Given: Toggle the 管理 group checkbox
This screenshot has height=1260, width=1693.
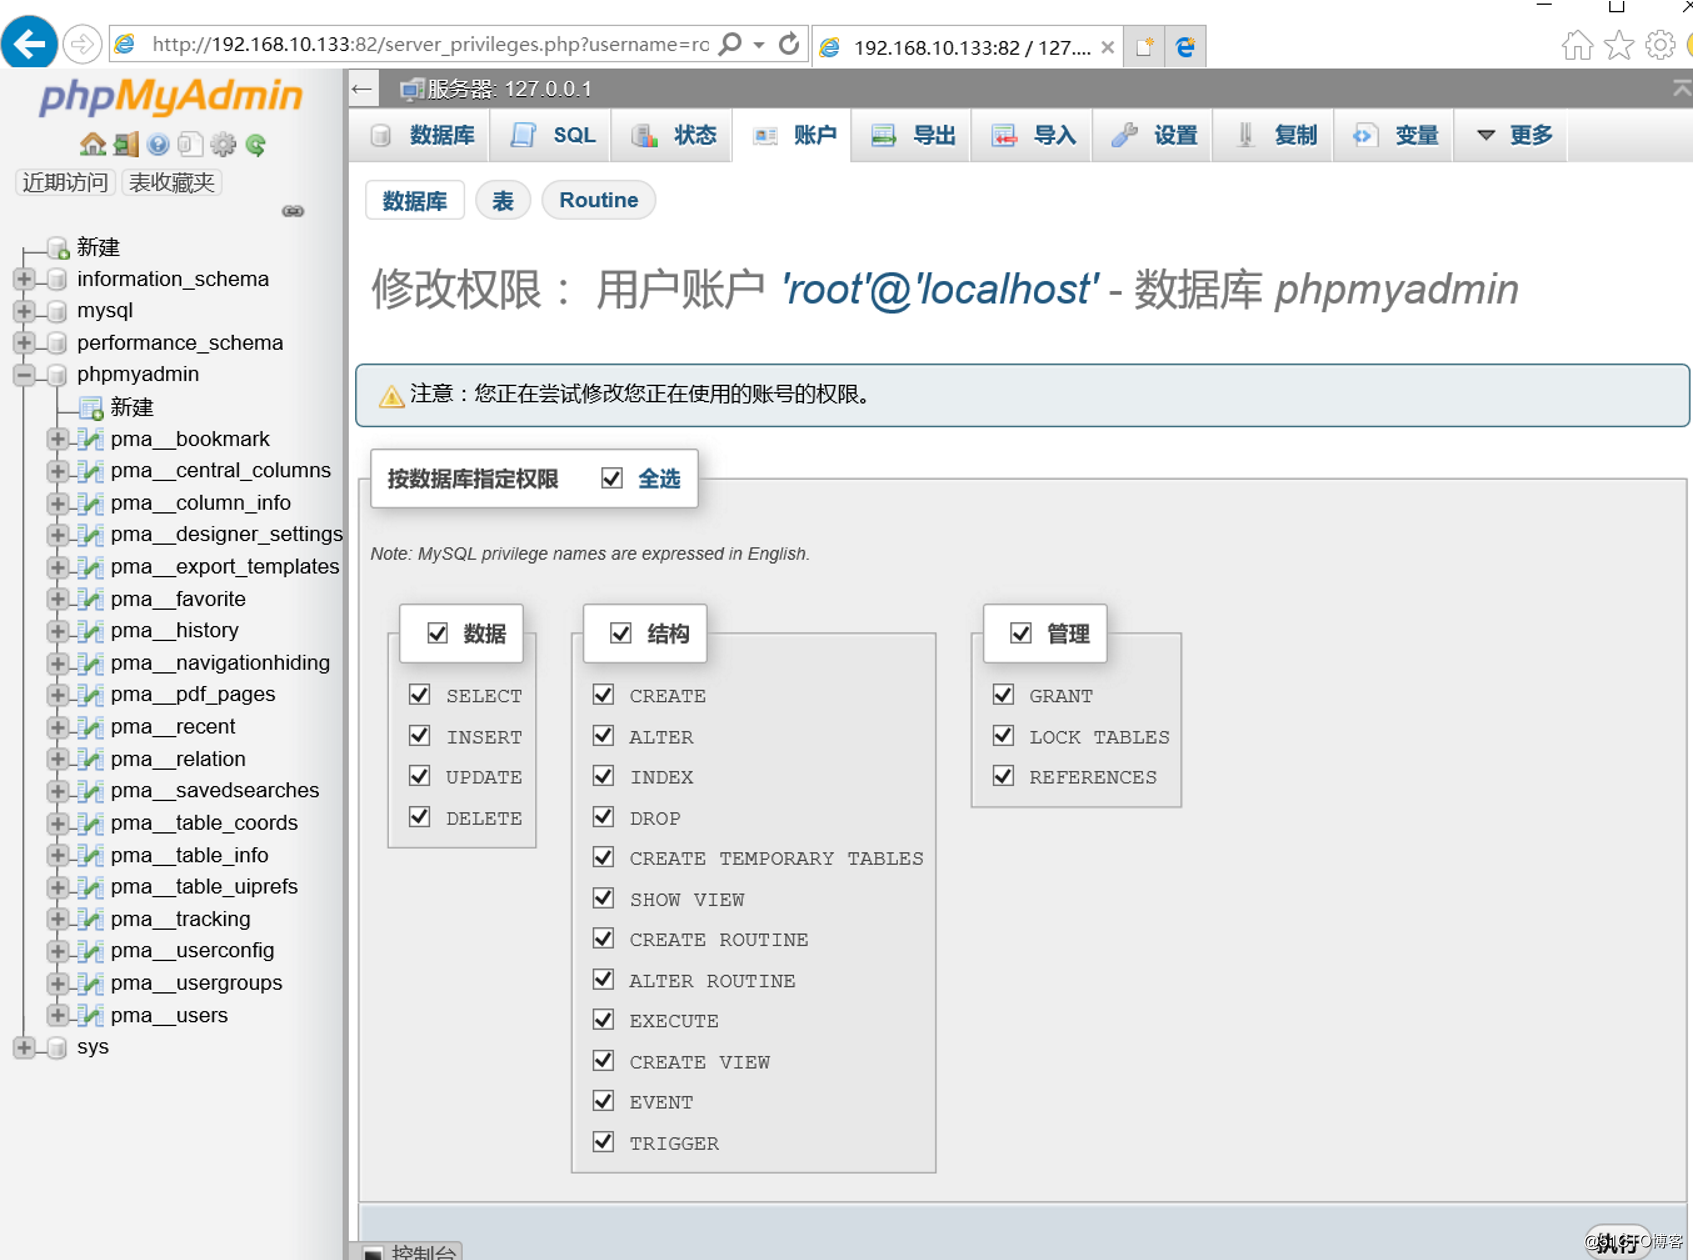Looking at the screenshot, I should pyautogui.click(x=1020, y=633).
